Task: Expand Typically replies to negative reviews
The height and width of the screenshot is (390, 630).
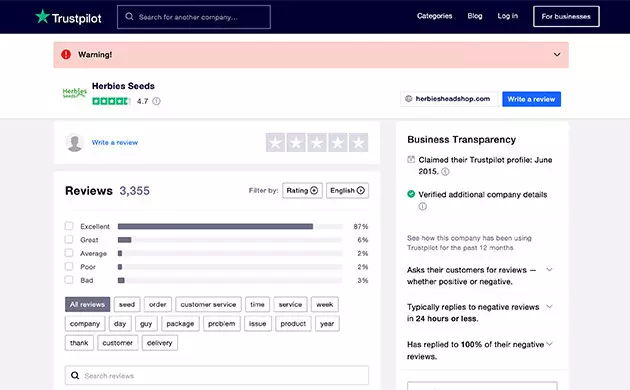Action: [x=549, y=307]
